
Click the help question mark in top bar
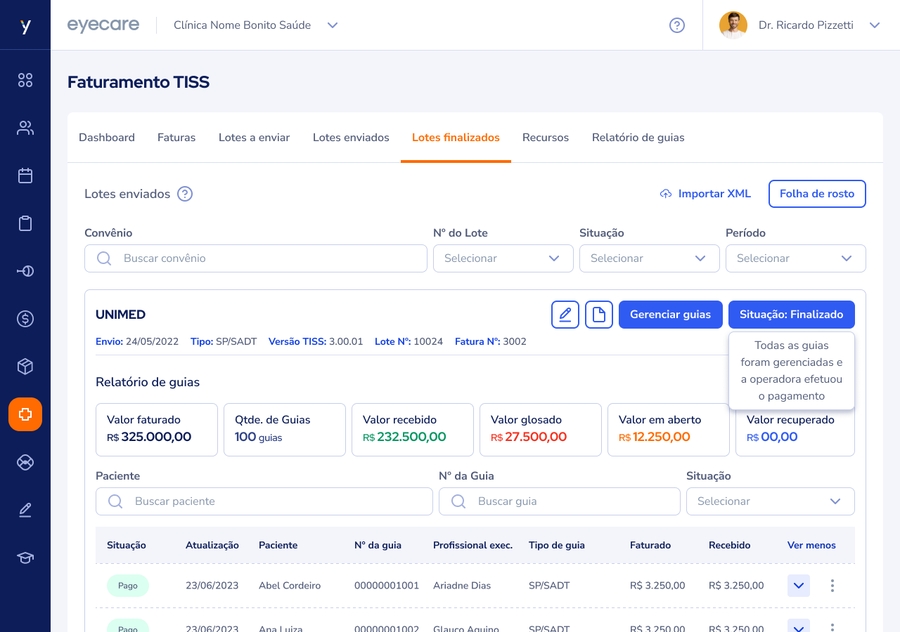[x=677, y=25]
